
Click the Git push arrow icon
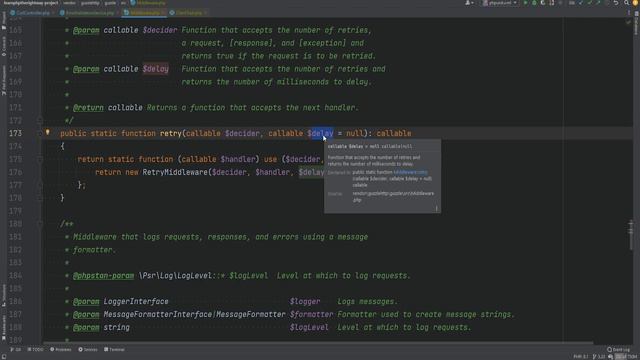pyautogui.click(x=598, y=3)
